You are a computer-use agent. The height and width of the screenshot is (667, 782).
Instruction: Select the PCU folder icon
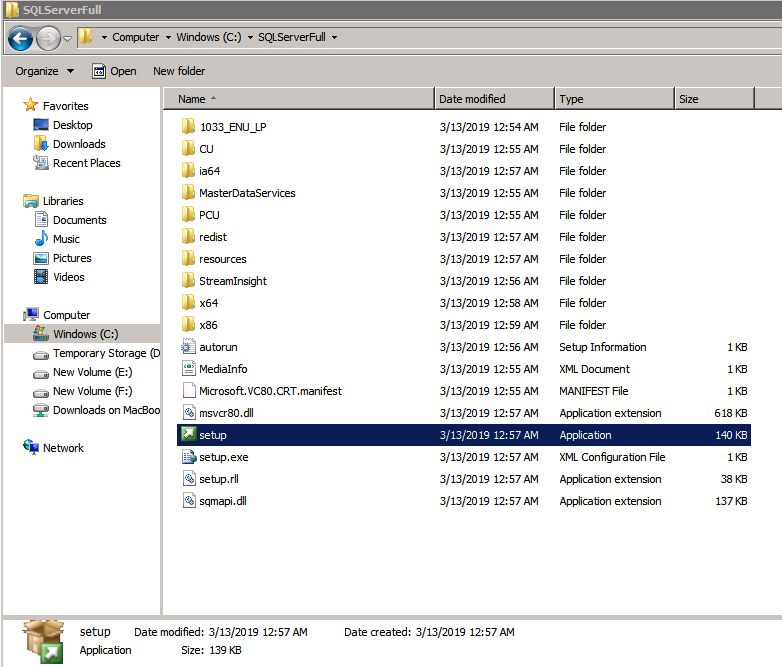188,215
